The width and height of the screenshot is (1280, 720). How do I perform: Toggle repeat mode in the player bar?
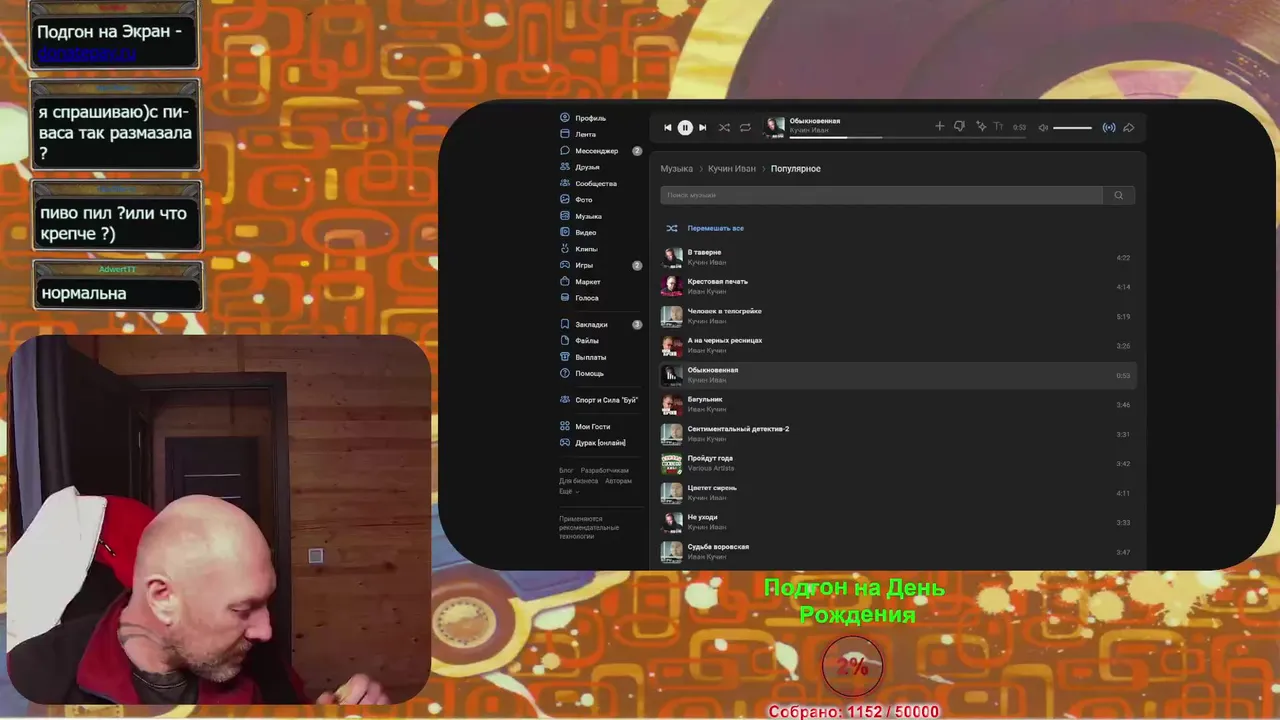coord(745,127)
